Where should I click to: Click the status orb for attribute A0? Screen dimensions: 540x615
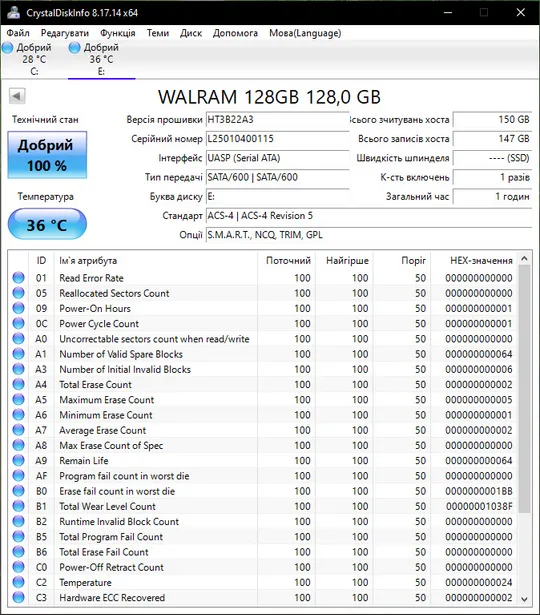click(x=18, y=338)
